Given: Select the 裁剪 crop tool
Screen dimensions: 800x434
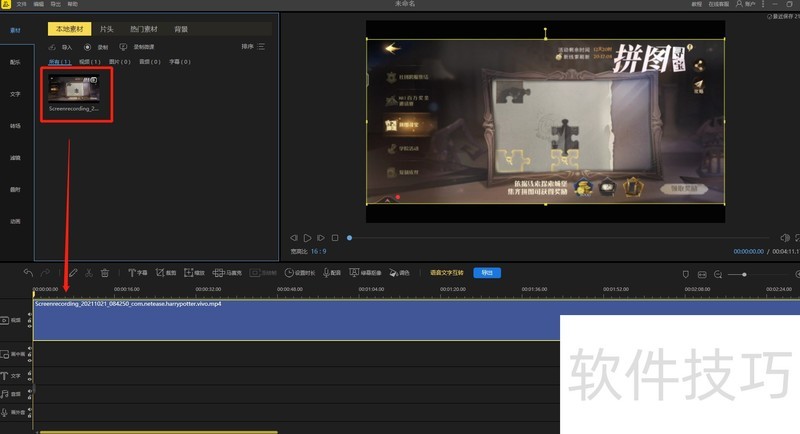Looking at the screenshot, I should click(166, 272).
